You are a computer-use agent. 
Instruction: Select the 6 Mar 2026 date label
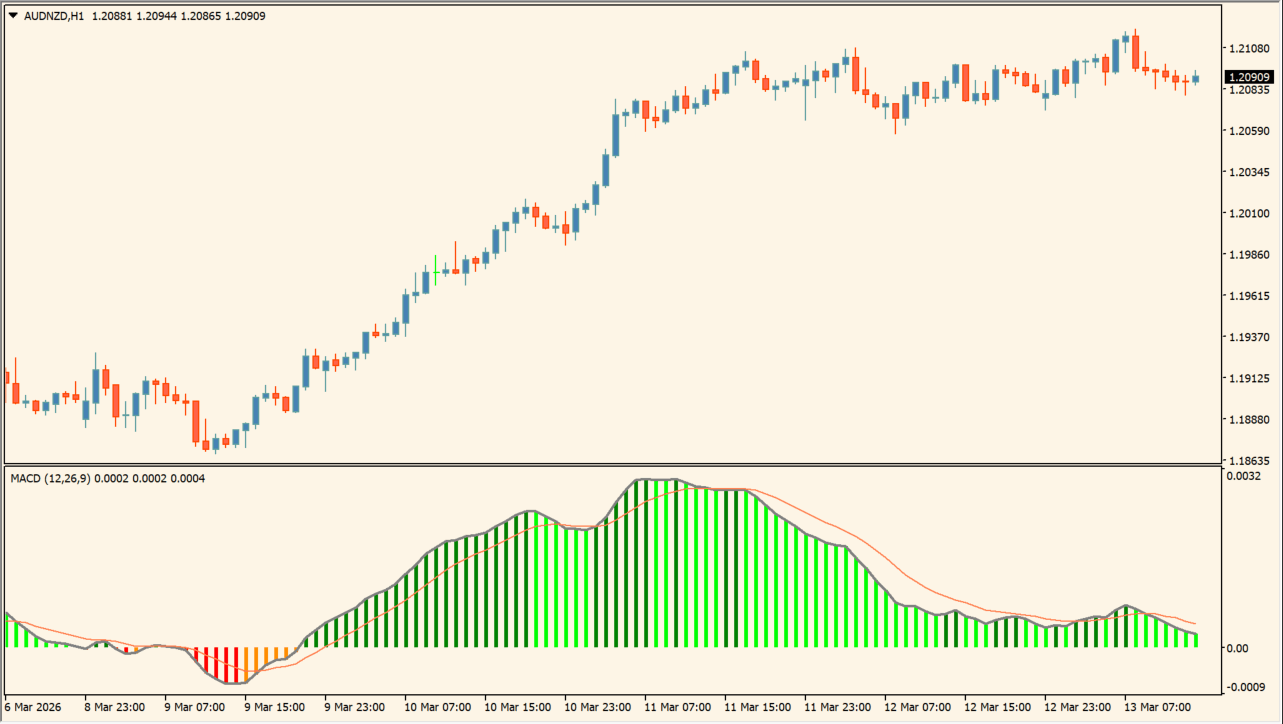point(34,707)
